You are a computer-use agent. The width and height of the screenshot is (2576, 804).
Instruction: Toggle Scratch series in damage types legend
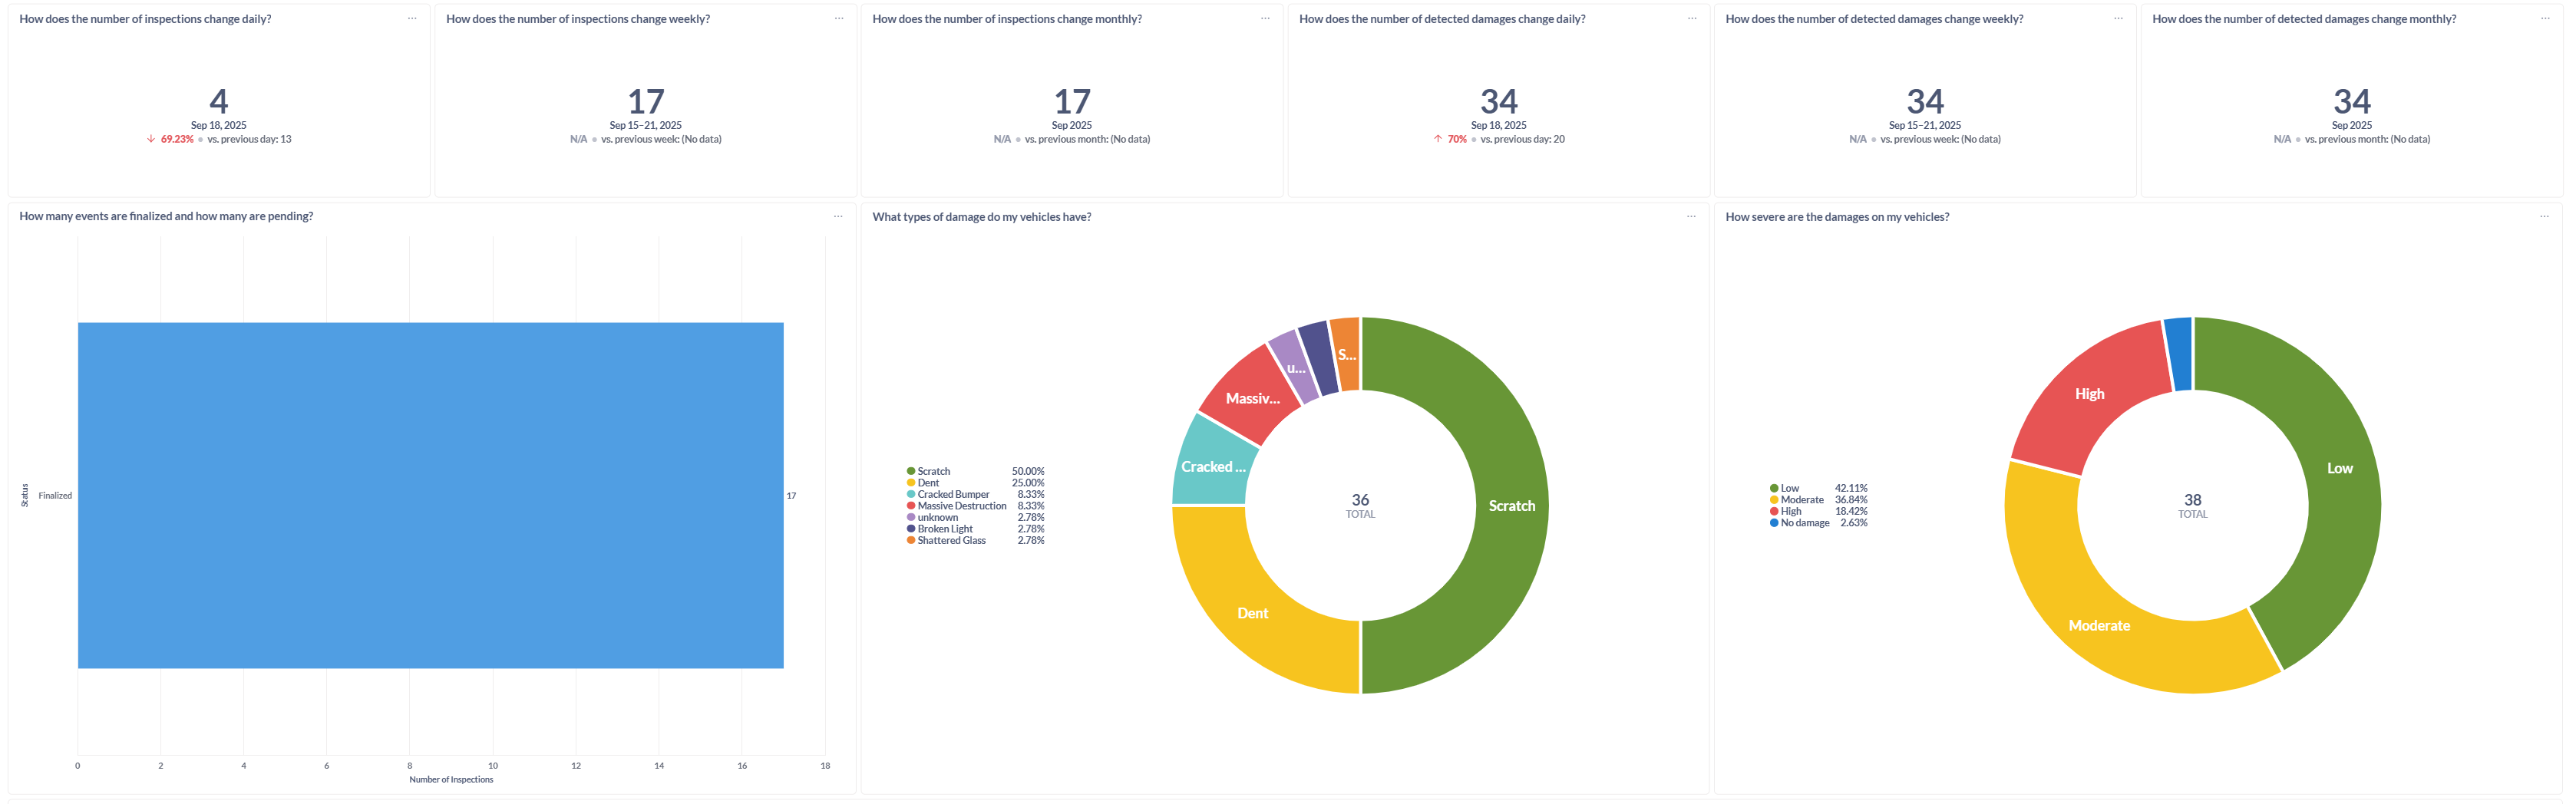click(933, 471)
